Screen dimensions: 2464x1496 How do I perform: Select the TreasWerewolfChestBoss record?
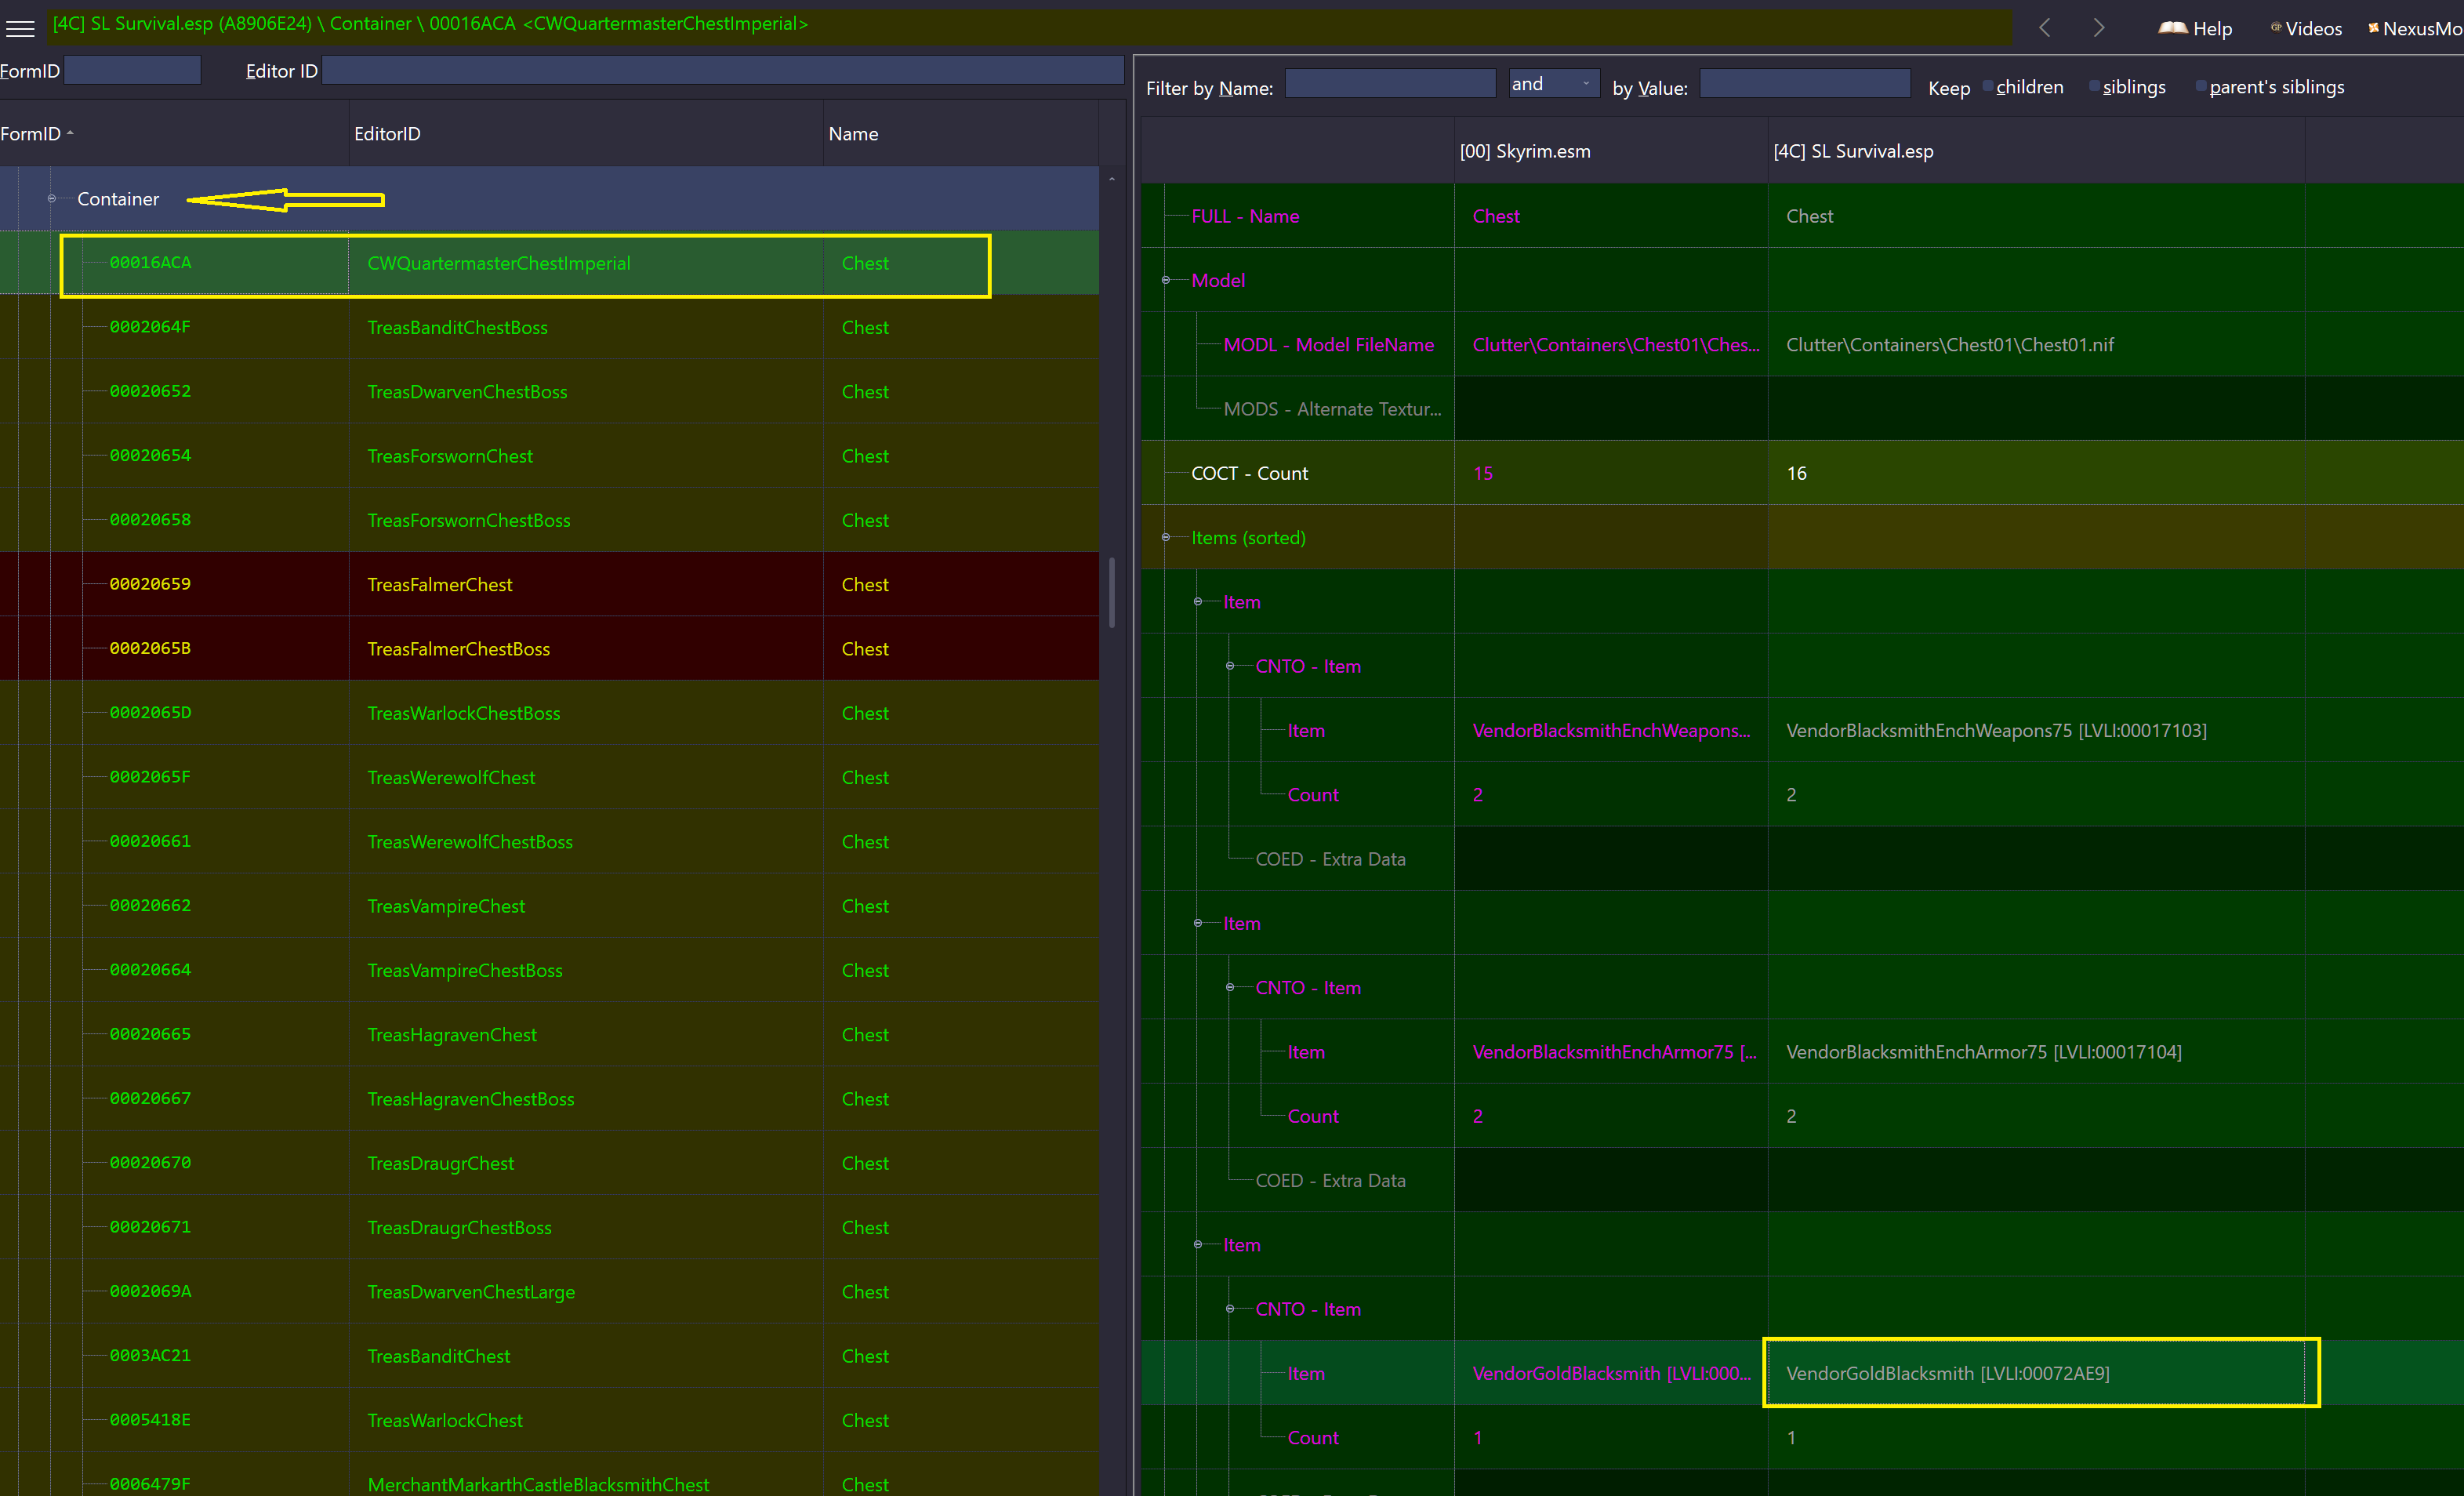coord(549,842)
